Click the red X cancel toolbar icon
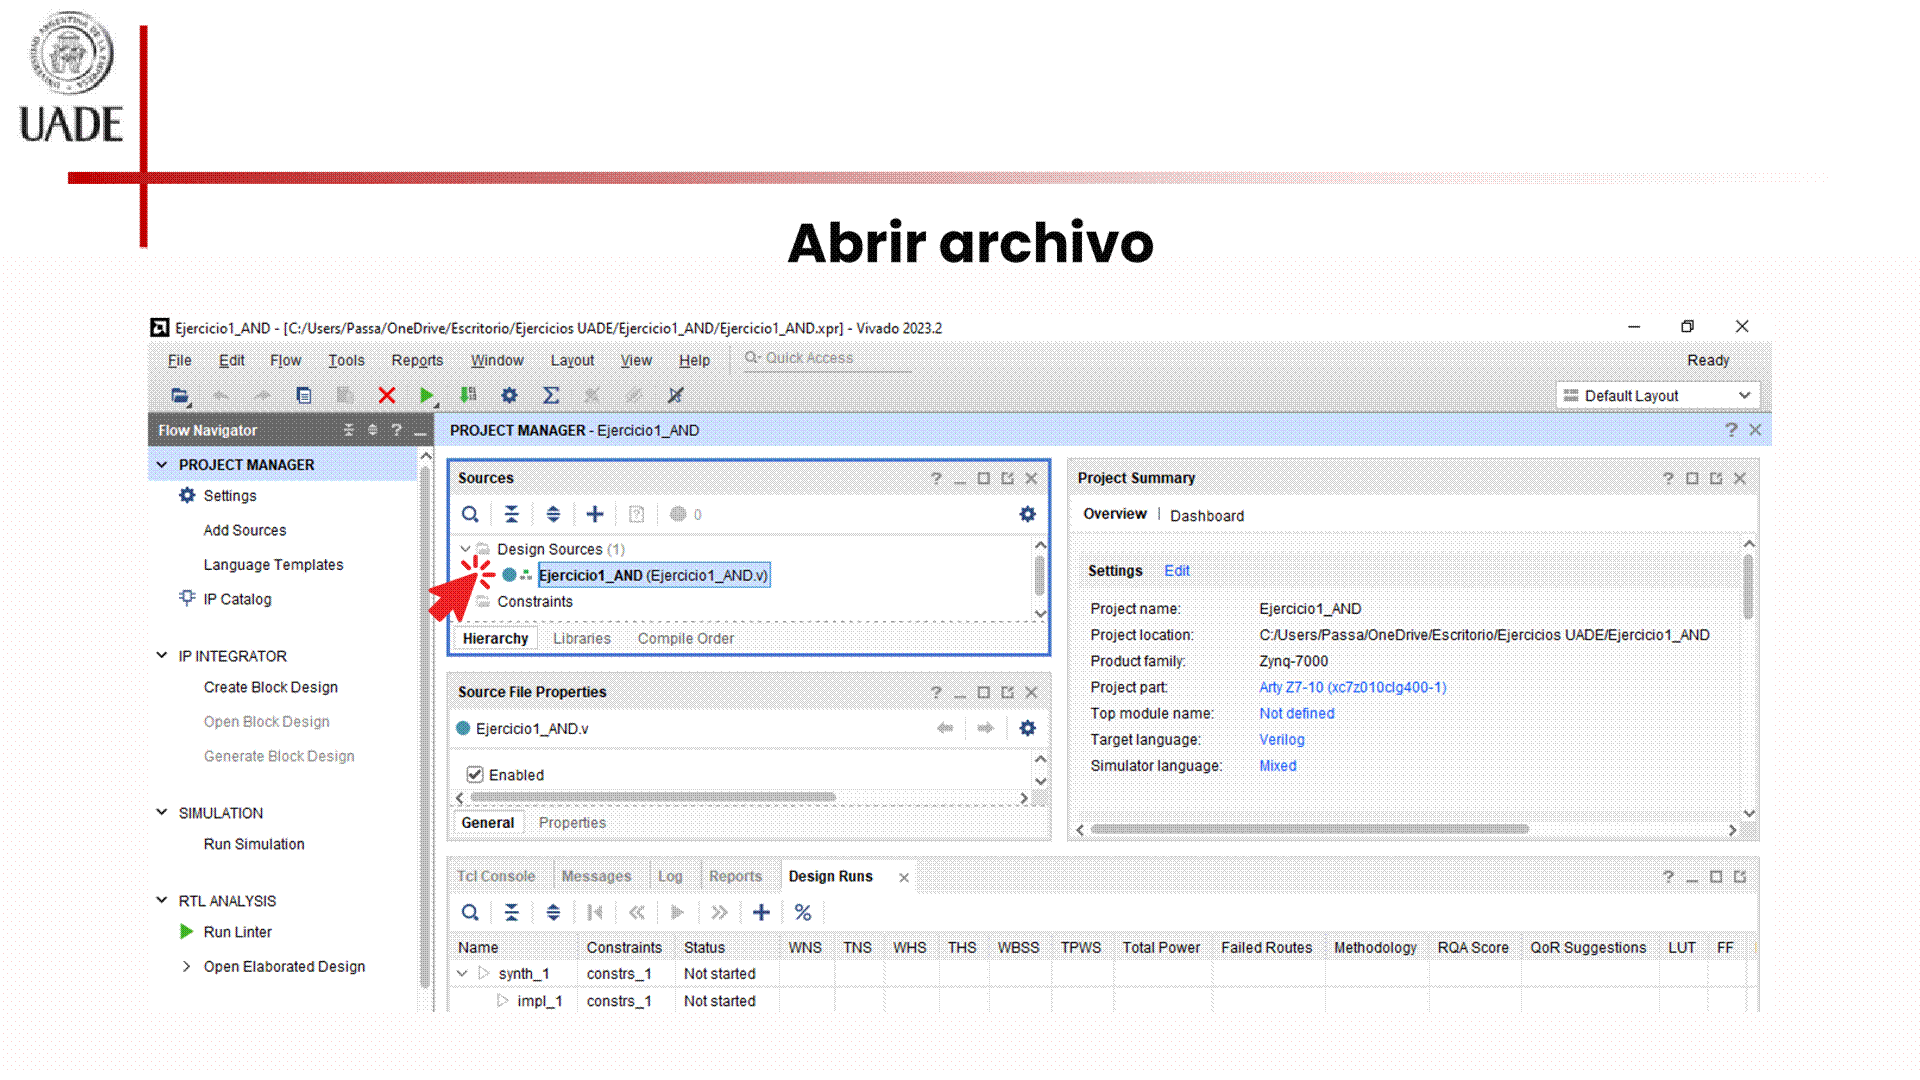 coord(386,396)
